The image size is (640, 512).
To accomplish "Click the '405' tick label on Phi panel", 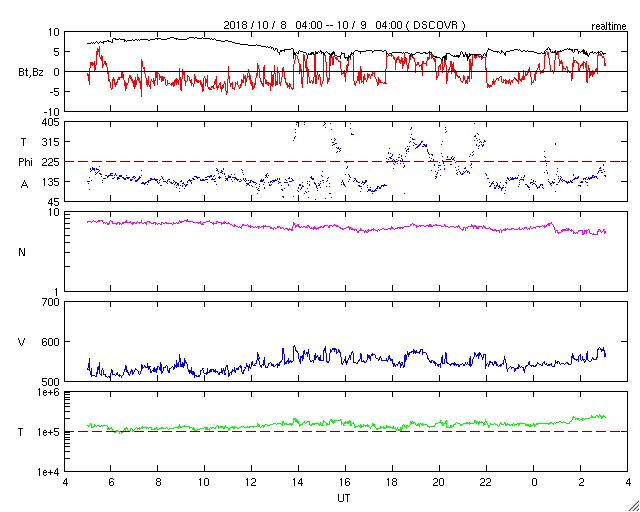I will [x=51, y=122].
